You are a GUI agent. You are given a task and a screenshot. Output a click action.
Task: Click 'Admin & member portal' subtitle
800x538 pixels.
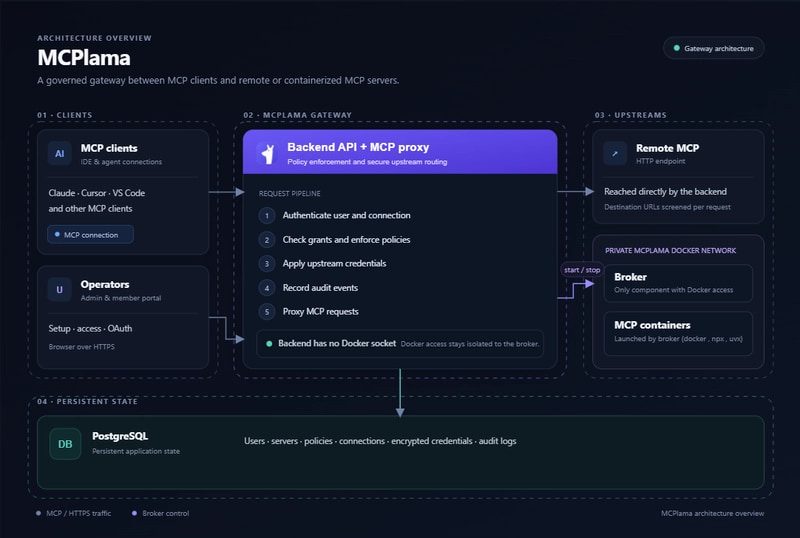[121, 298]
